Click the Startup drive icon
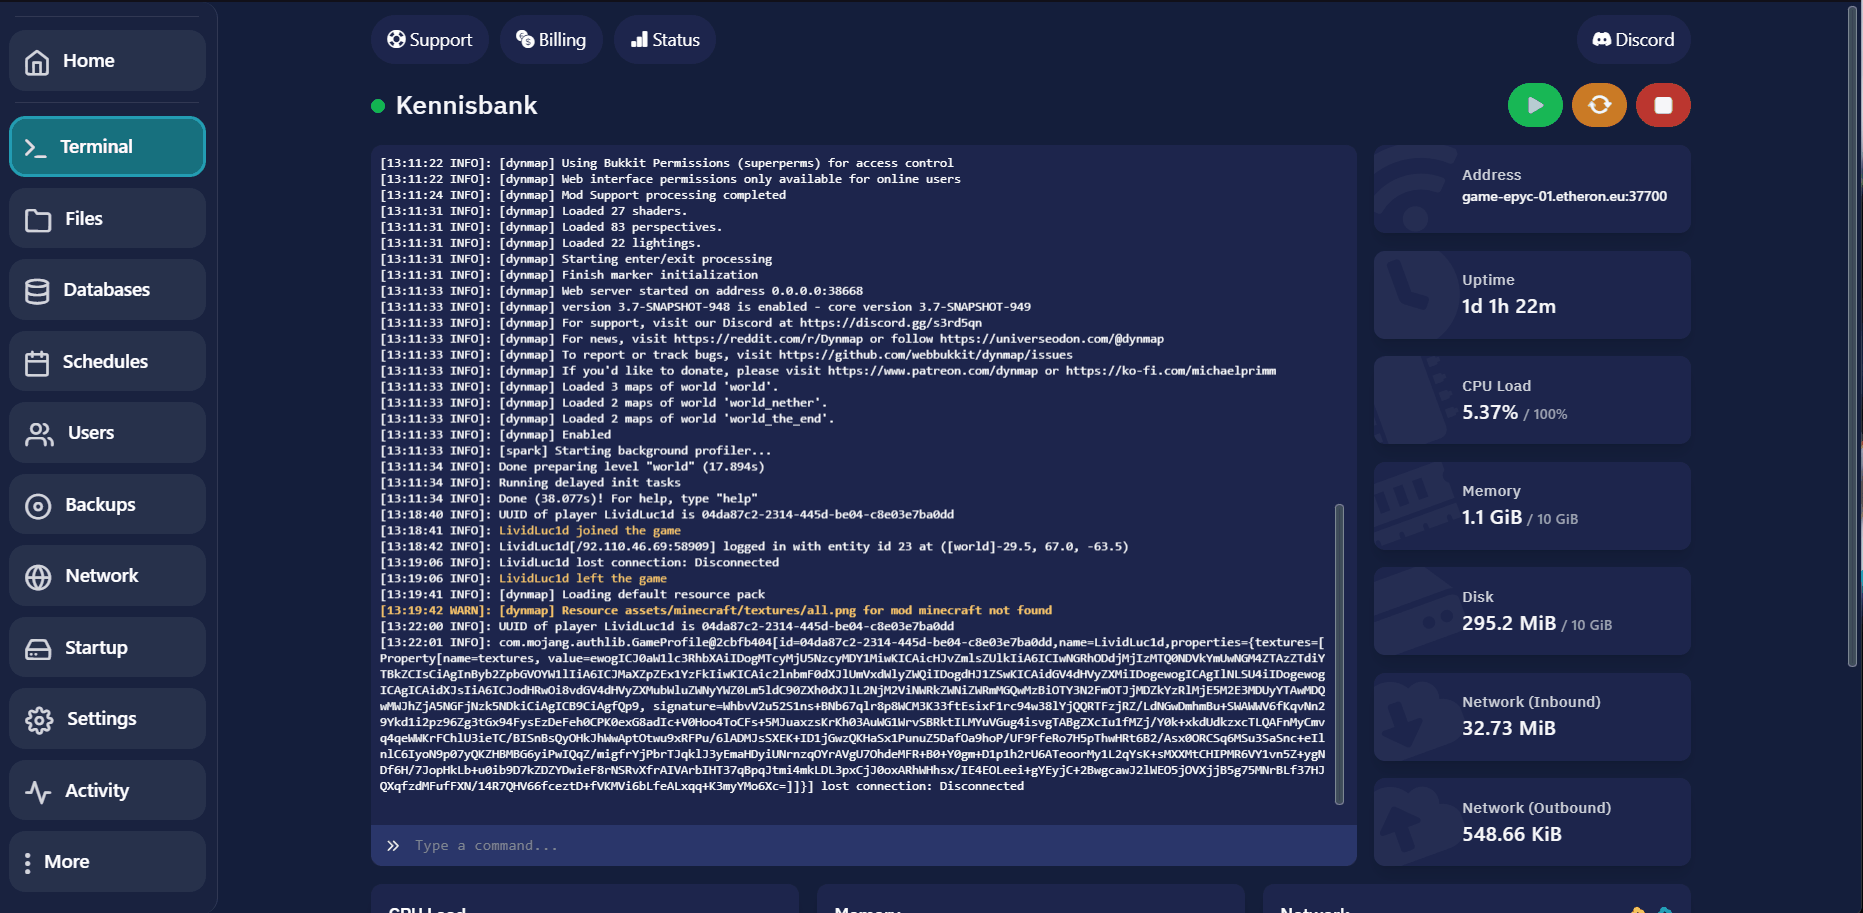The image size is (1863, 913). pos(38,649)
